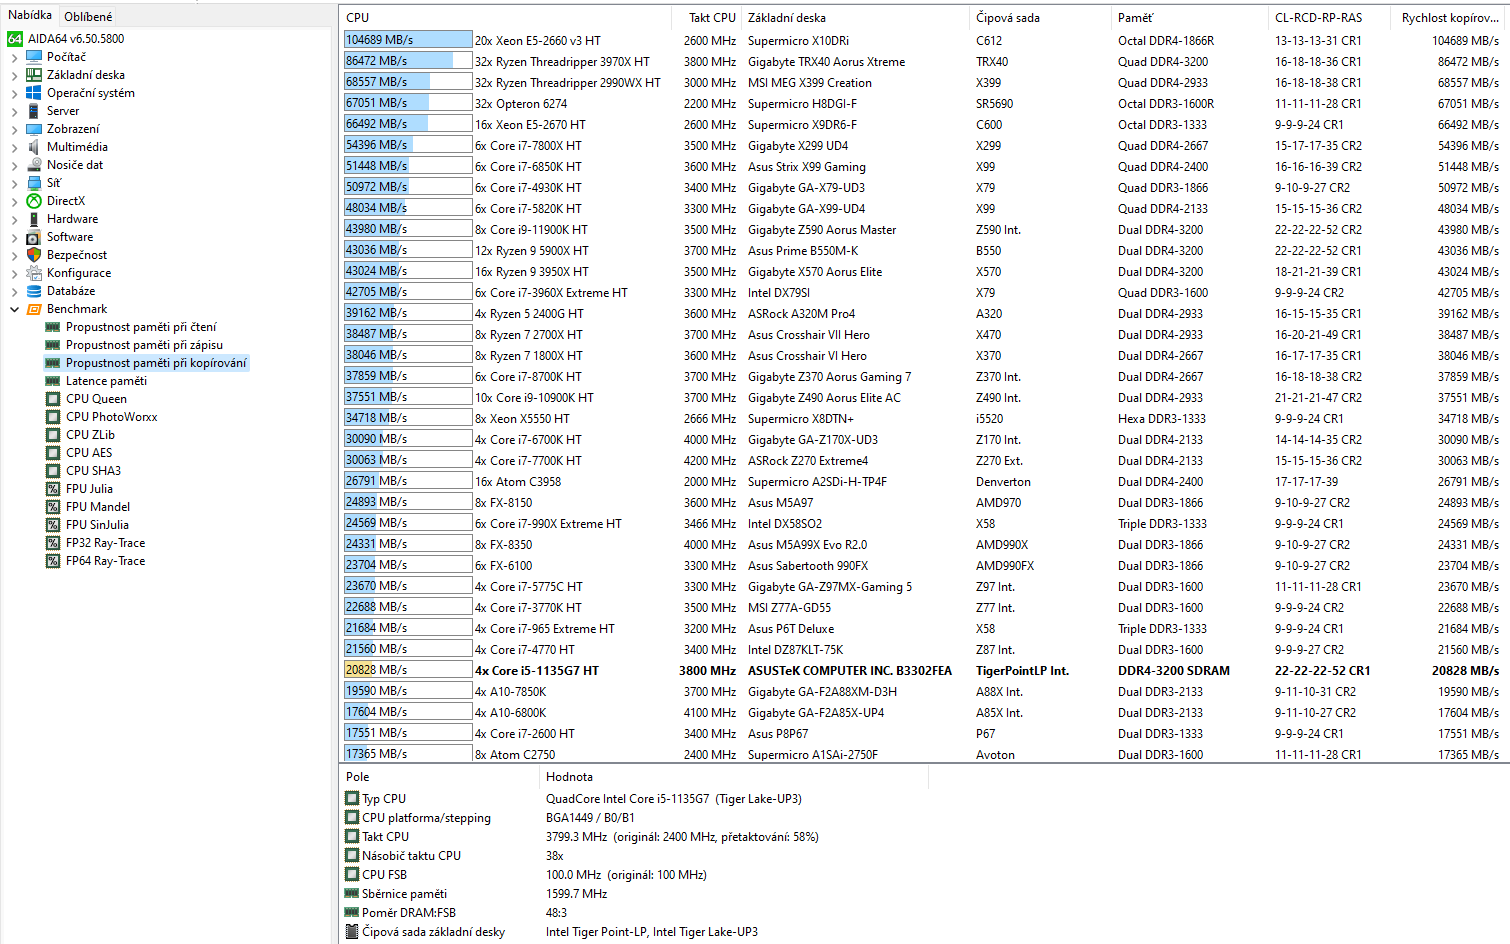Collapse the Benchmark tree node
1510x944 pixels.
click(14, 310)
